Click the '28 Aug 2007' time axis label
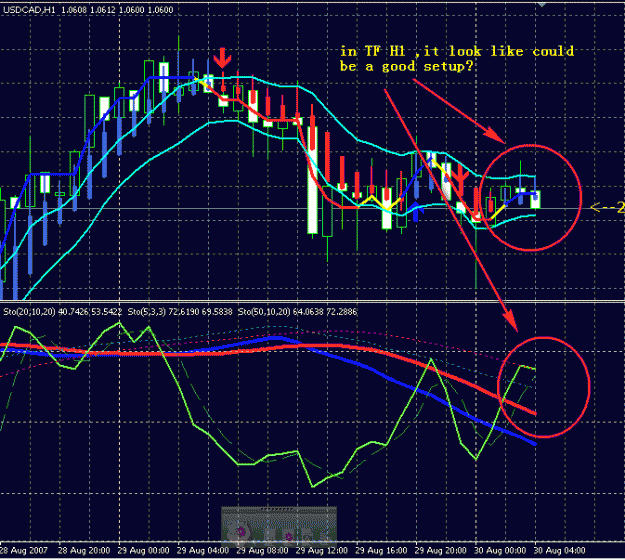625x560 pixels. (x=24, y=550)
